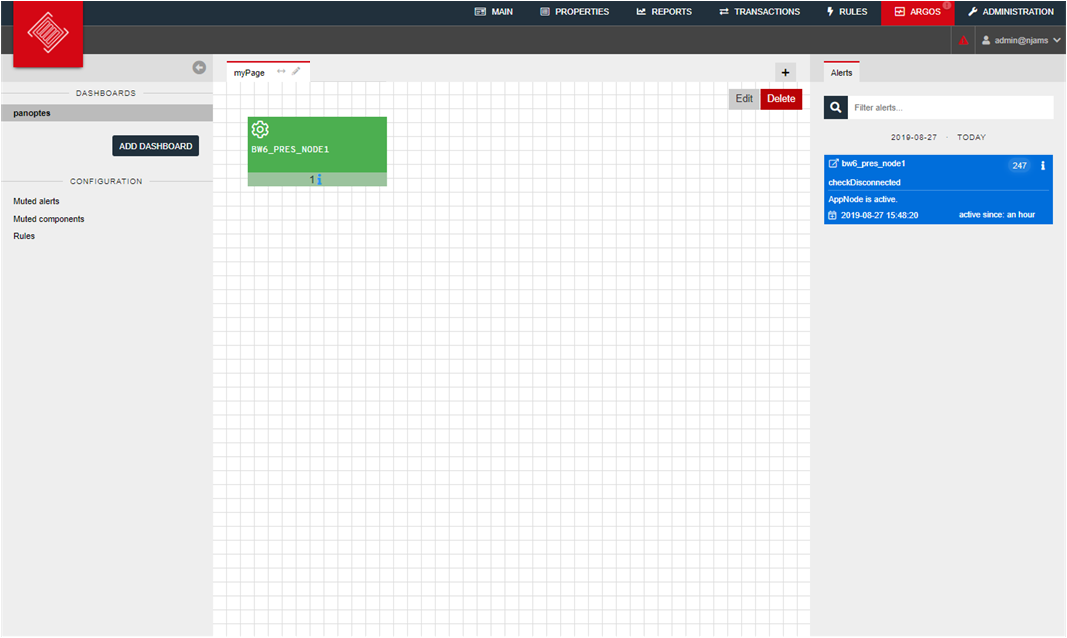The image size is (1067, 638).
Task: Click the red Delete button
Action: (x=781, y=99)
